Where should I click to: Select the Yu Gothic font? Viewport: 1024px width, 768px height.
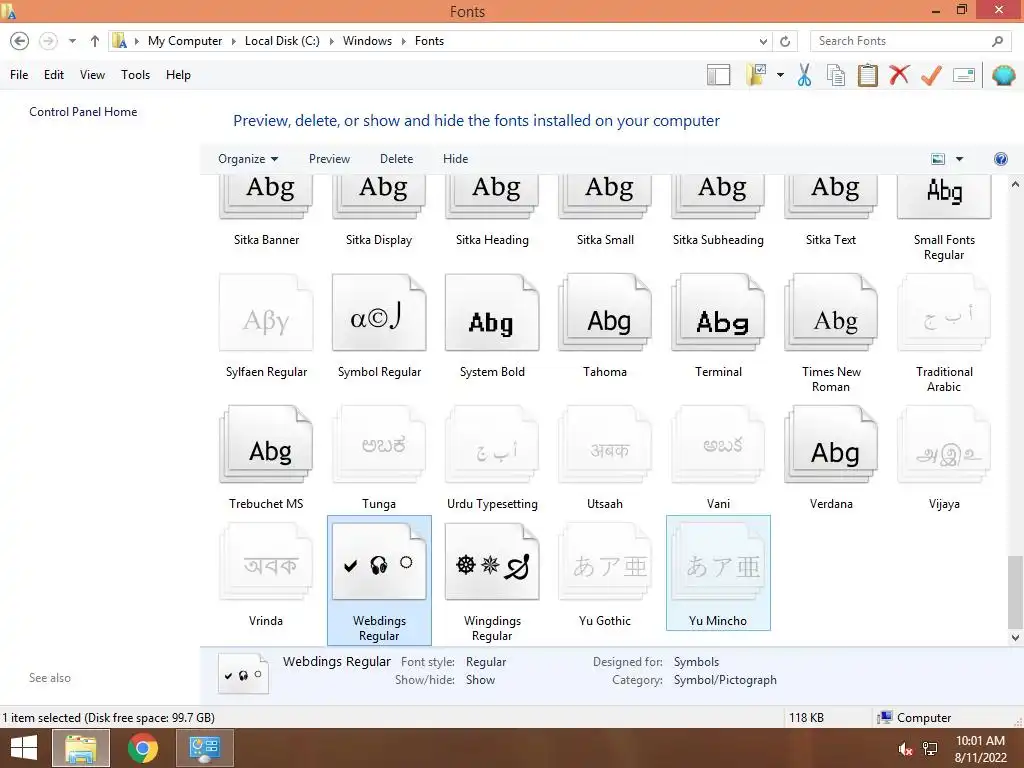tap(605, 575)
